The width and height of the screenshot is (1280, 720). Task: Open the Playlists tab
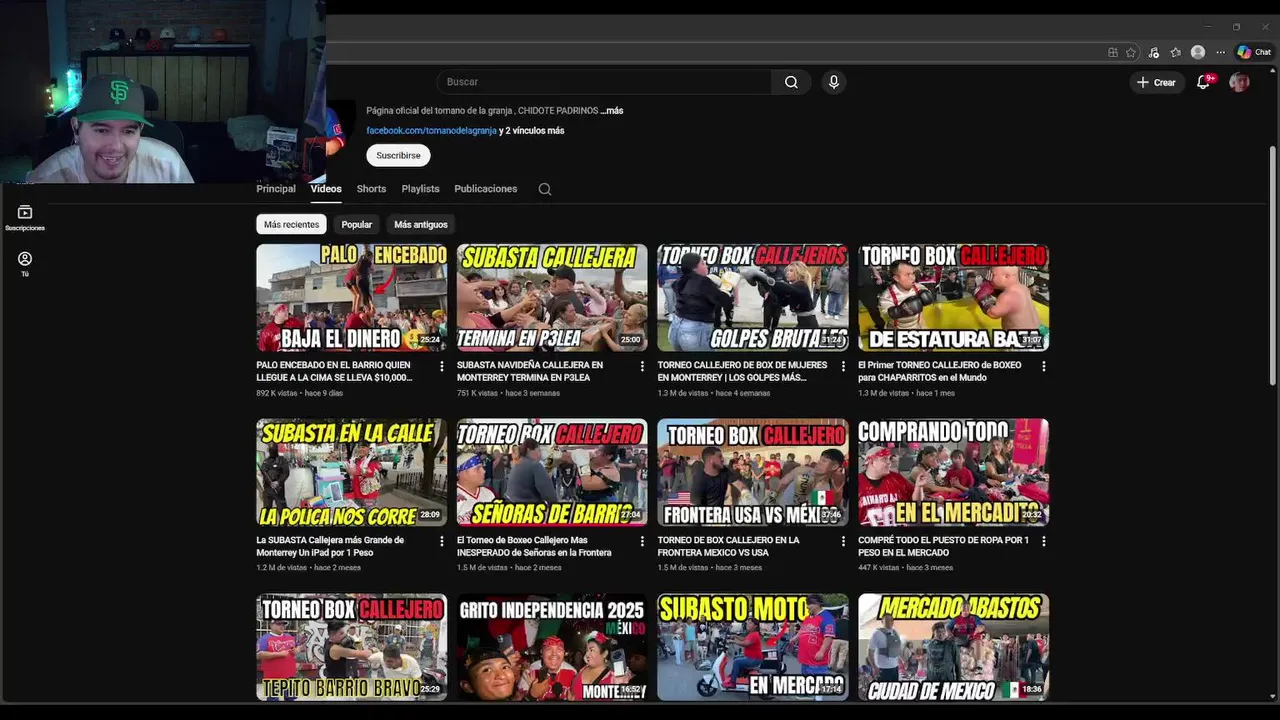pyautogui.click(x=420, y=189)
